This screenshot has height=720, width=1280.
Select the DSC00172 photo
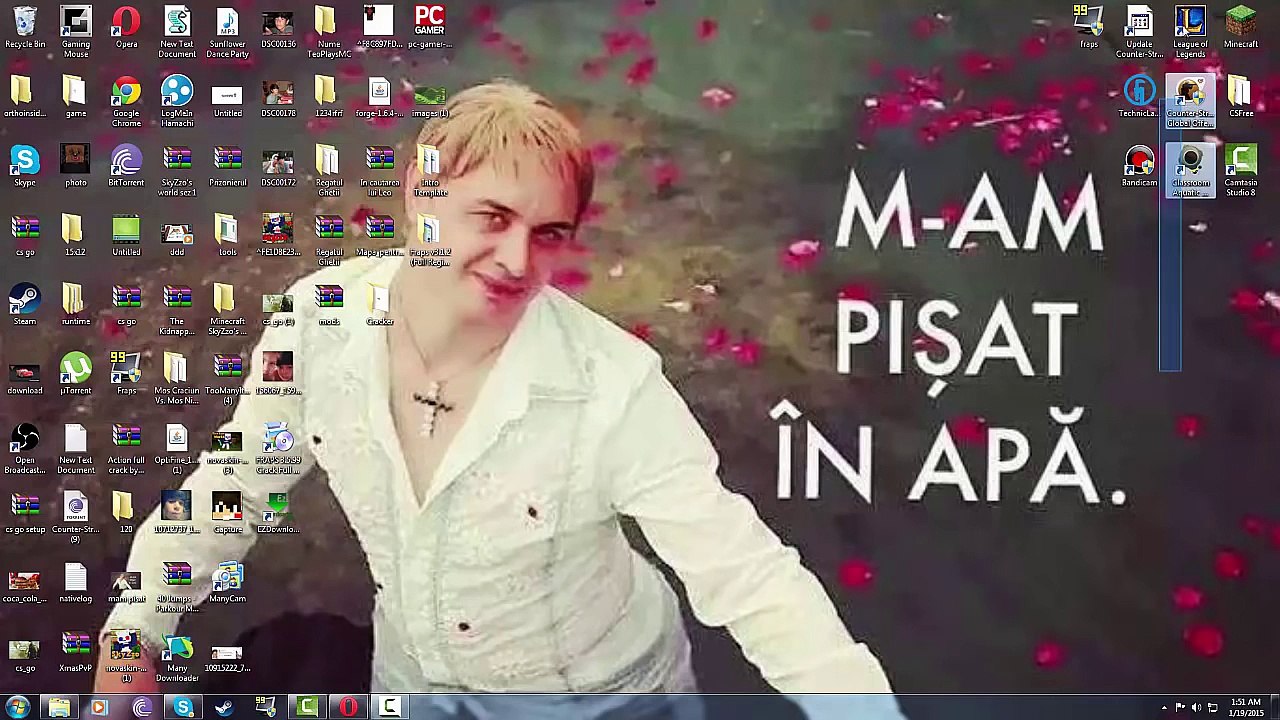tap(278, 167)
